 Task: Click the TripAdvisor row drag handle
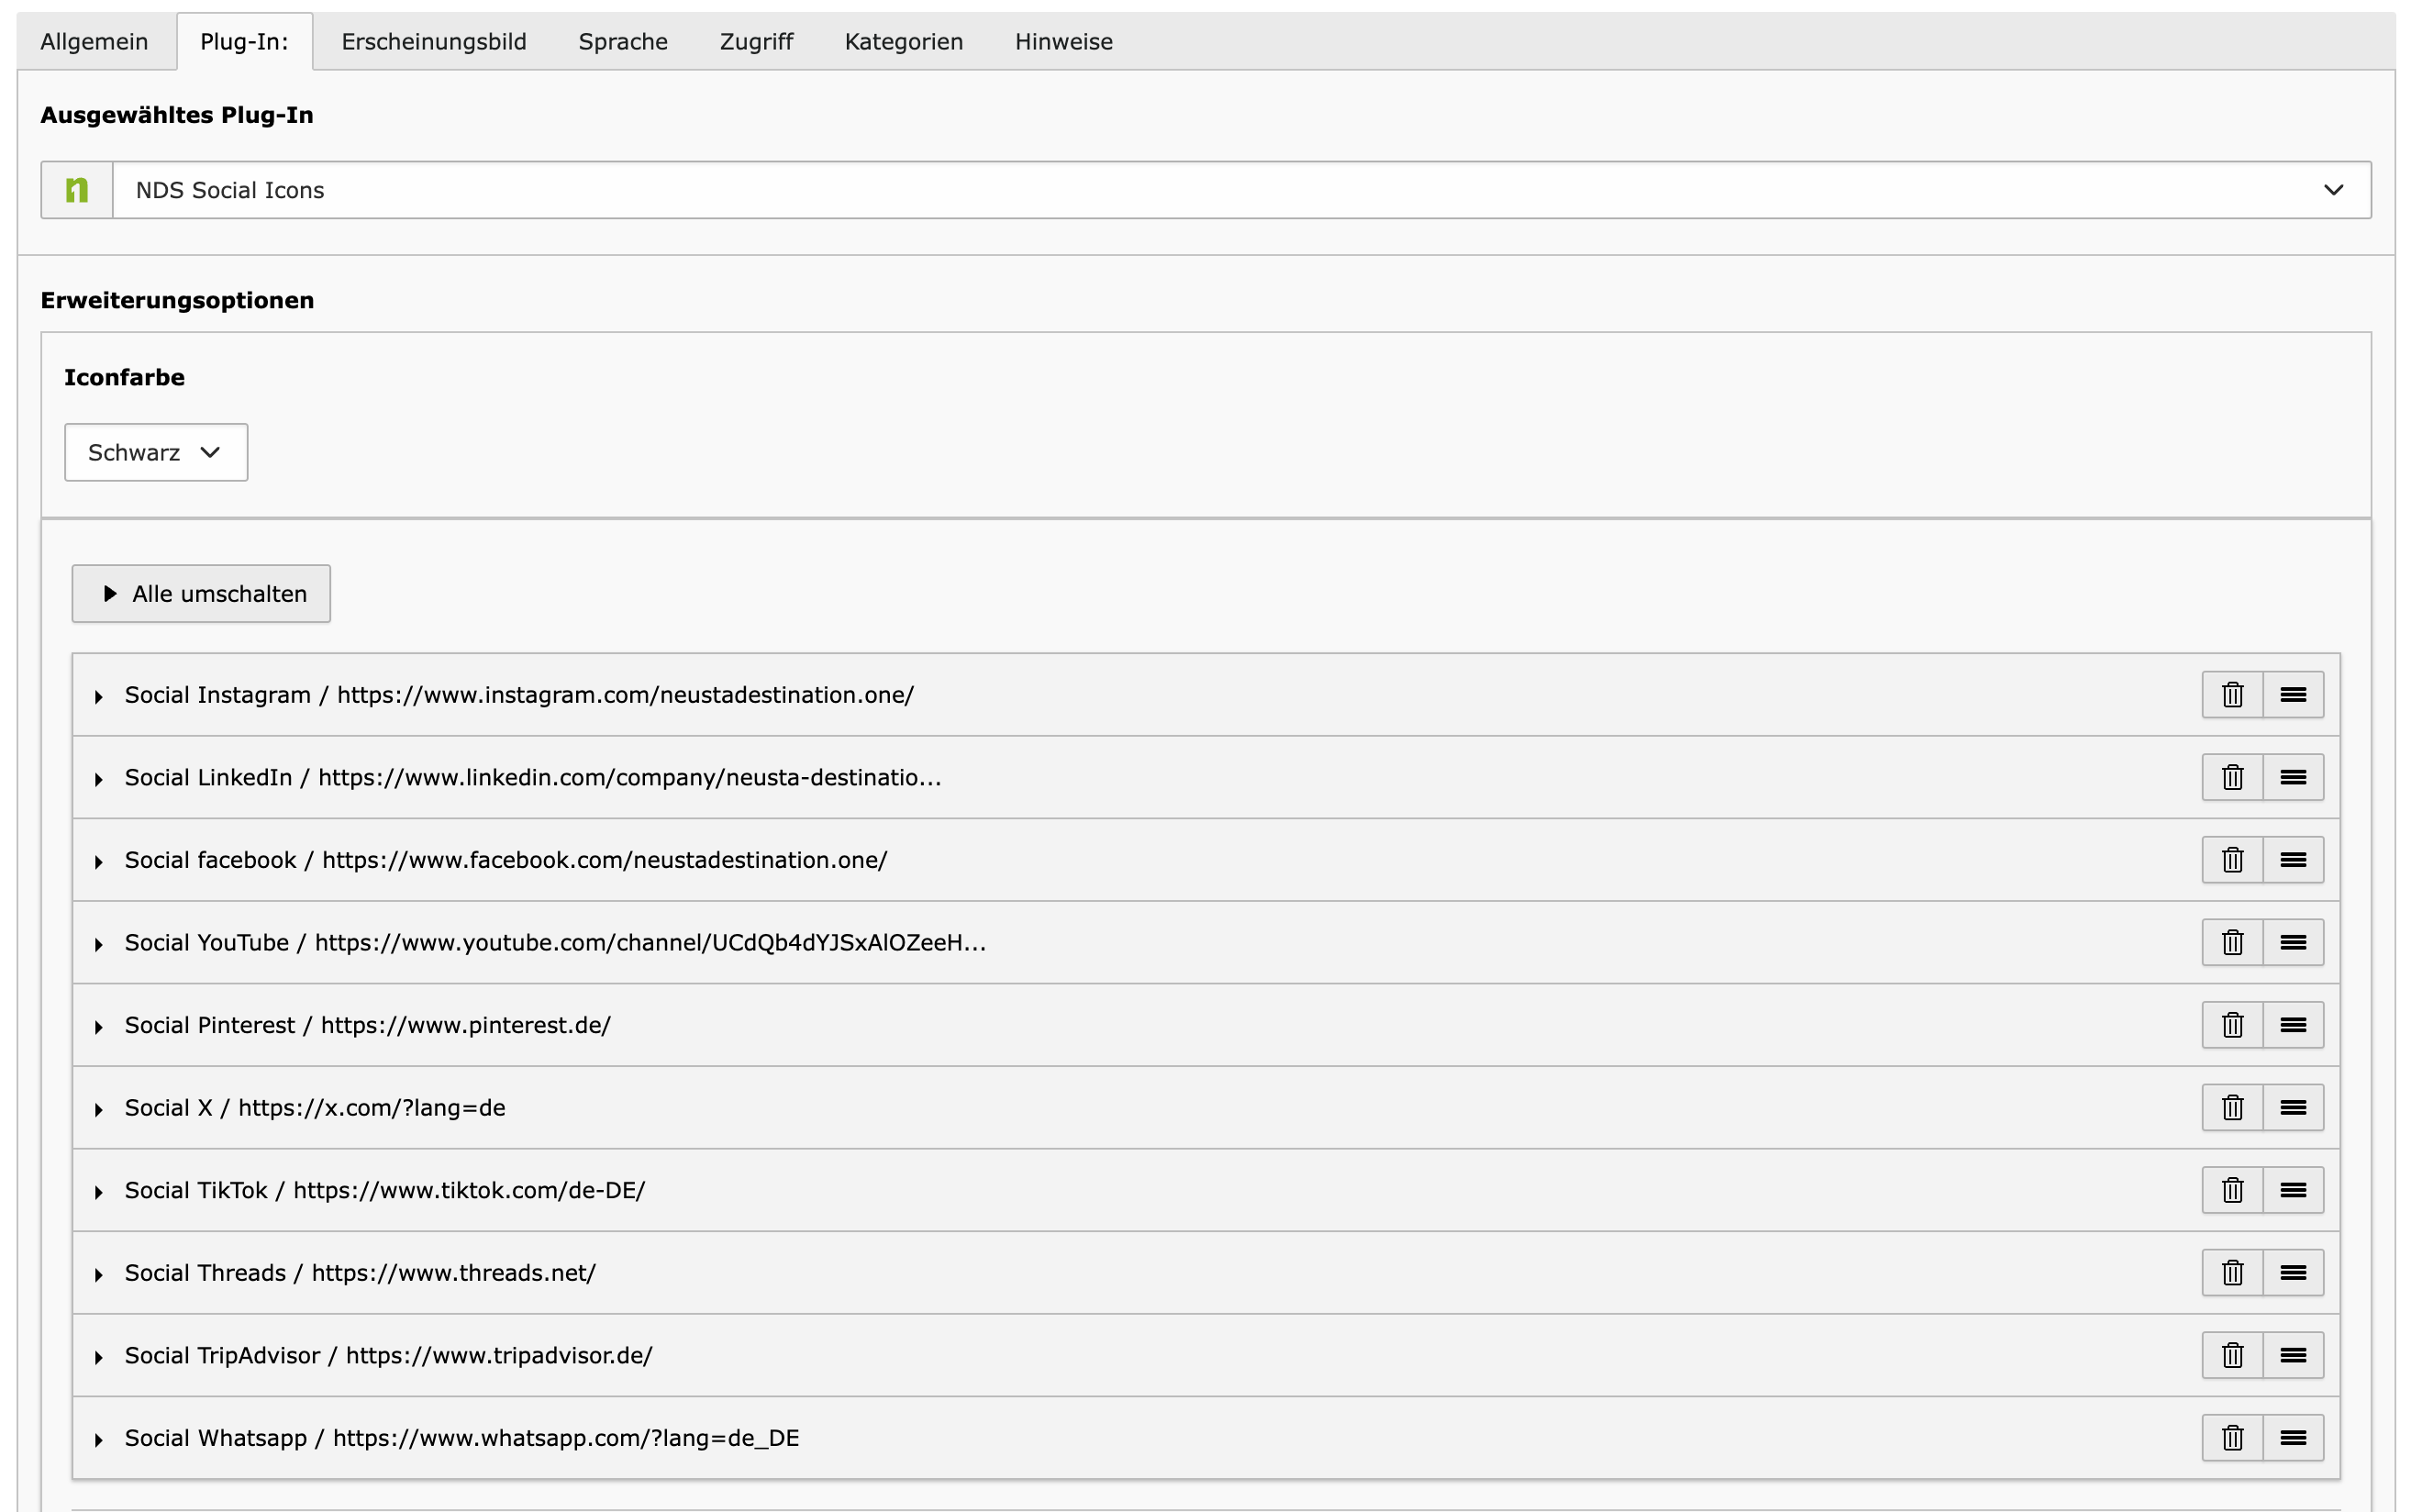tap(2293, 1355)
